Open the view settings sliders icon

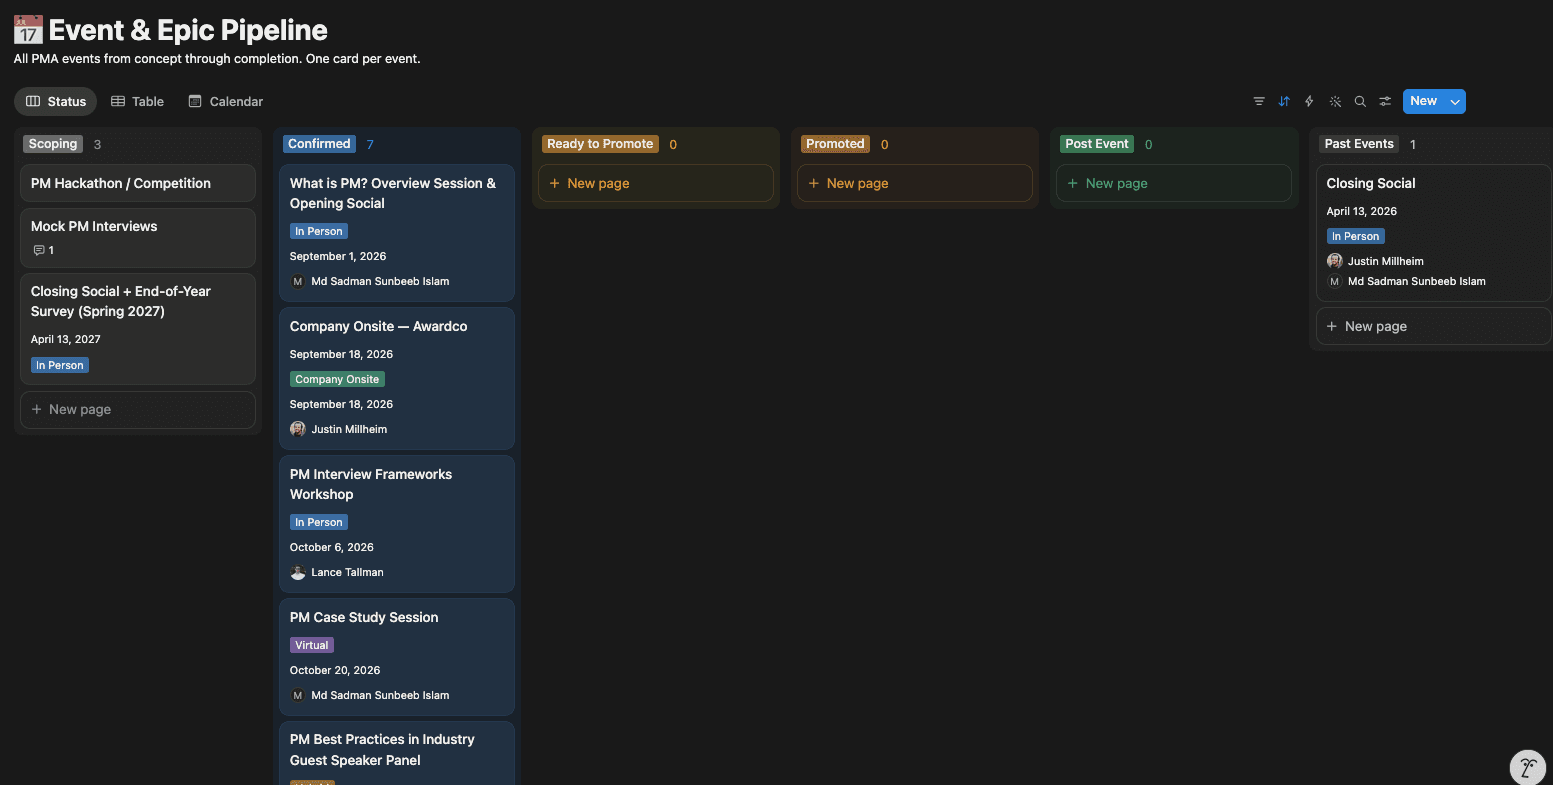click(1385, 101)
